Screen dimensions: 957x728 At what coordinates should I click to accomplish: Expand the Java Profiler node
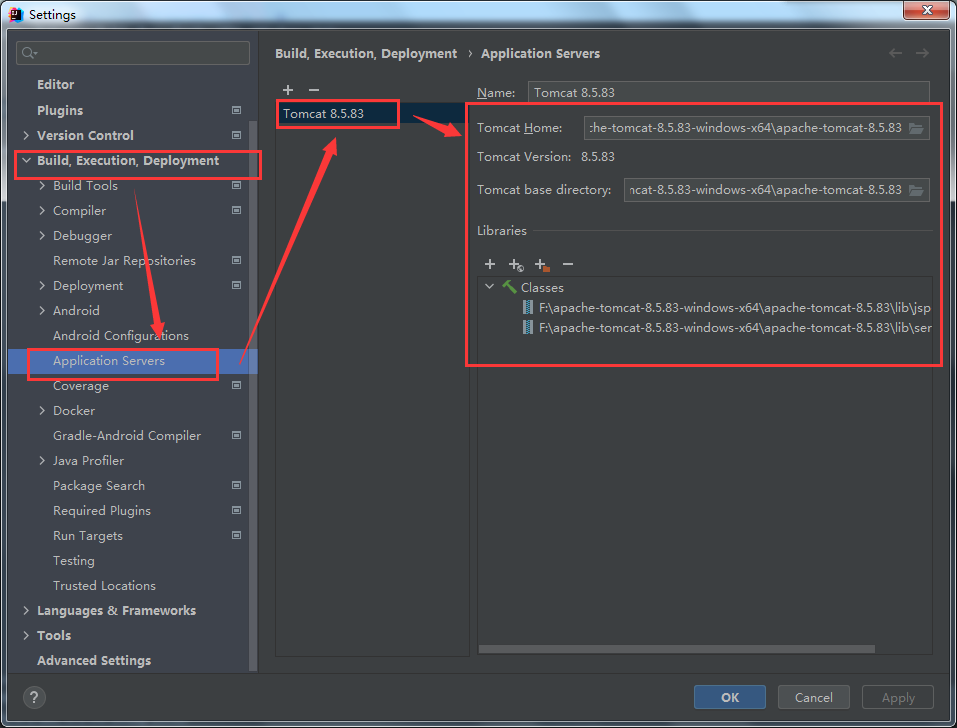point(42,460)
